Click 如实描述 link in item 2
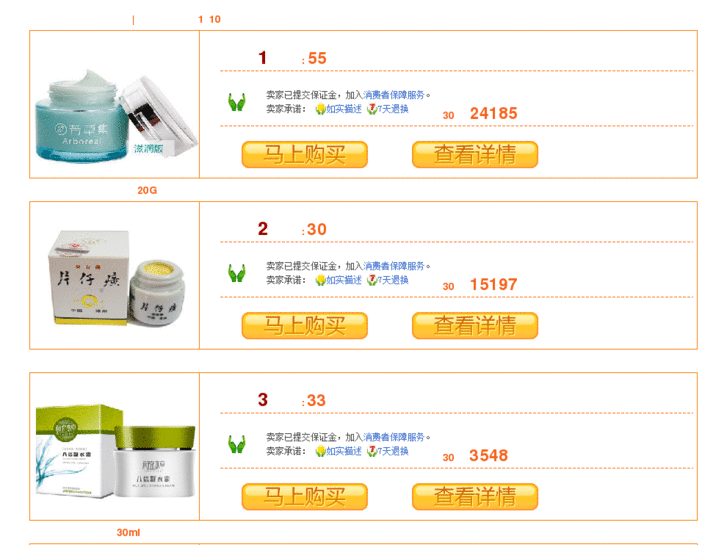Image resolution: width=727 pixels, height=545 pixels. (x=344, y=280)
